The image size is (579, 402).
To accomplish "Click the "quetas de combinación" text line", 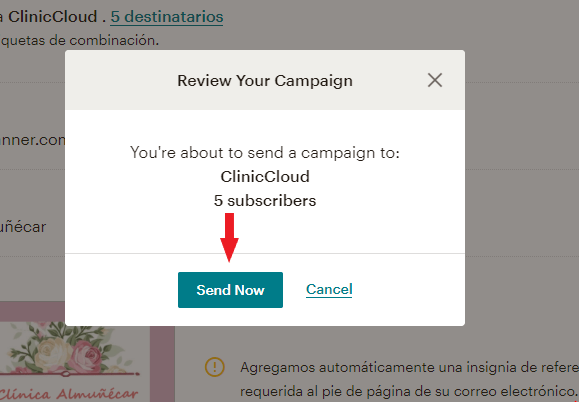I will tap(79, 40).
